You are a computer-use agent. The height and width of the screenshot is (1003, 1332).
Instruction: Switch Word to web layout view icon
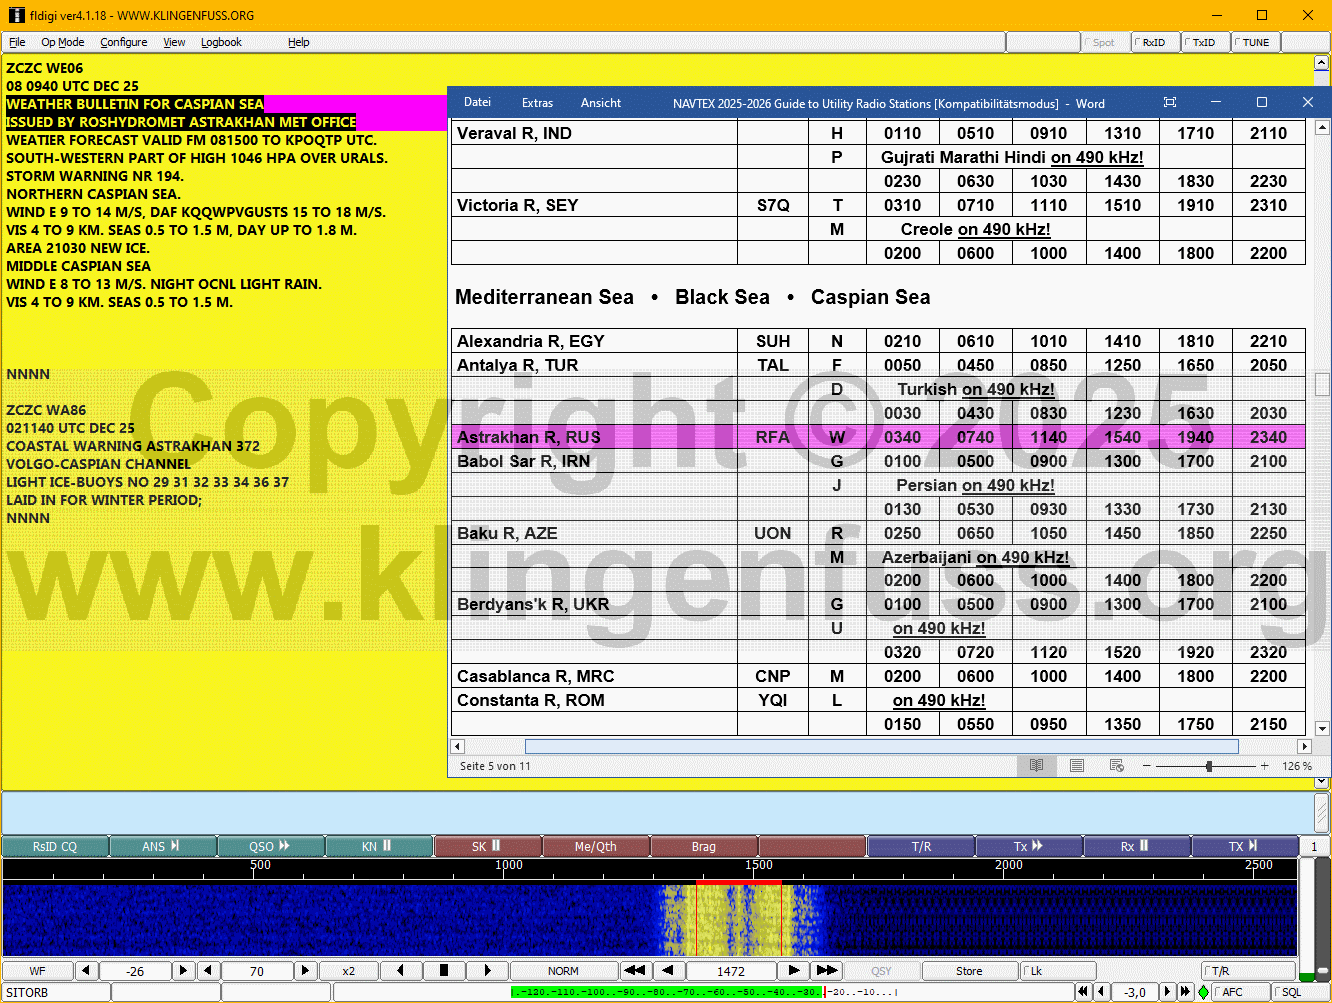1117,766
